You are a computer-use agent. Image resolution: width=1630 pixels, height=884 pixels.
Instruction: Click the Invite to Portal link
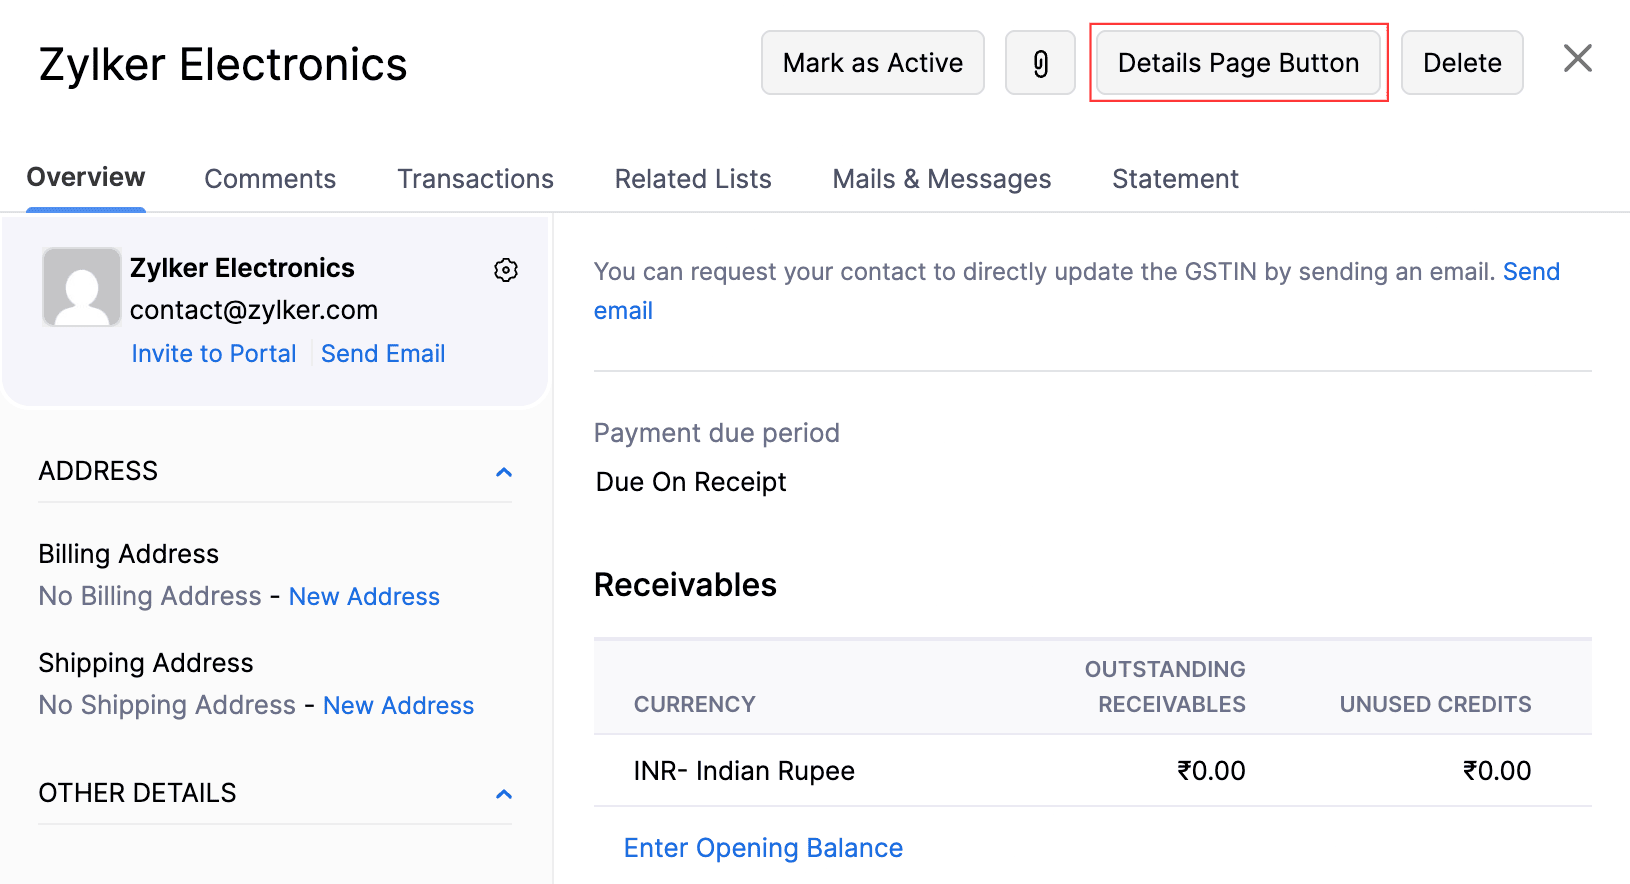point(214,354)
